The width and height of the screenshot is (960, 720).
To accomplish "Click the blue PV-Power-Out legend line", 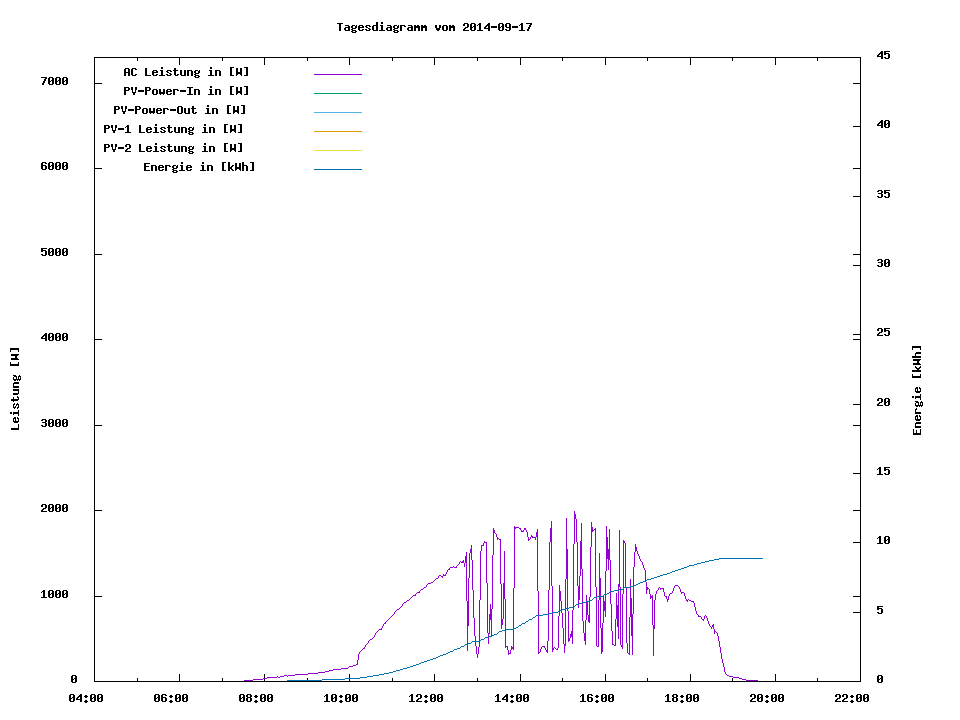I will tap(337, 112).
